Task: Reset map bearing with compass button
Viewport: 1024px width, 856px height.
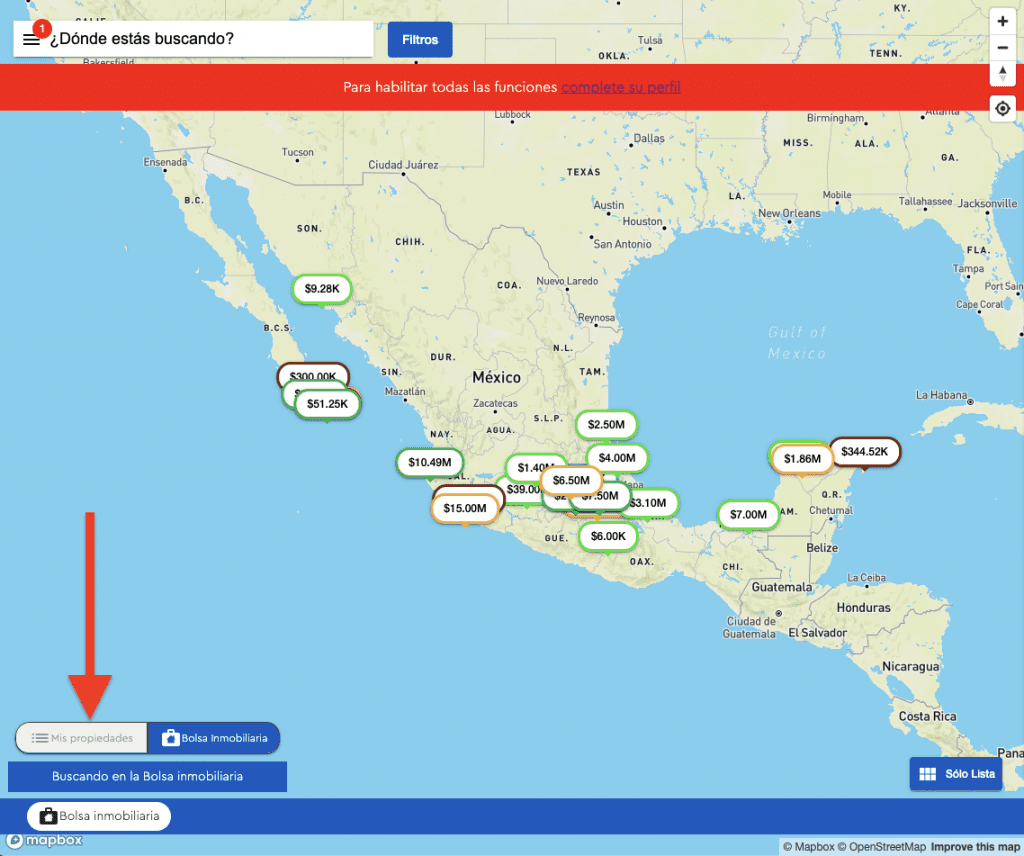Action: 1002,73
